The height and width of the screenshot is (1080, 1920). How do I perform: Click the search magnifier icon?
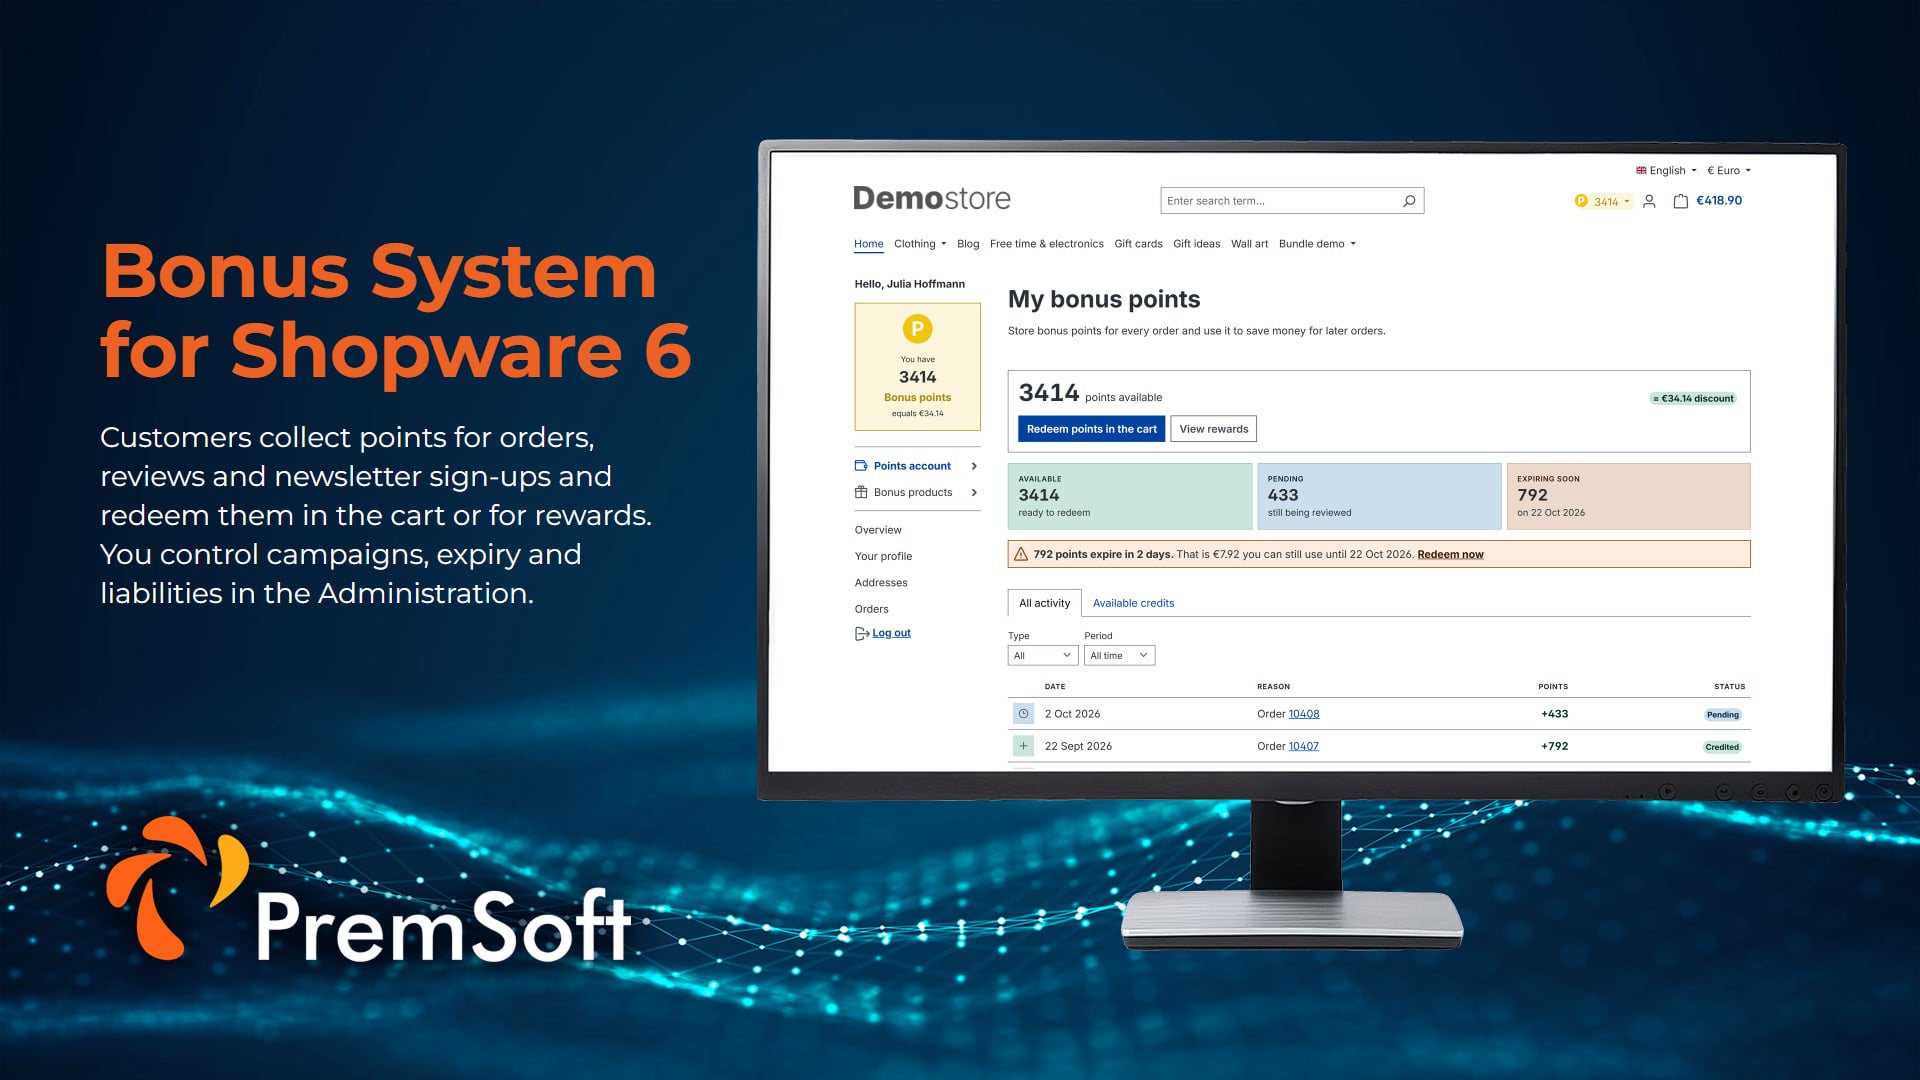[x=1409, y=201]
